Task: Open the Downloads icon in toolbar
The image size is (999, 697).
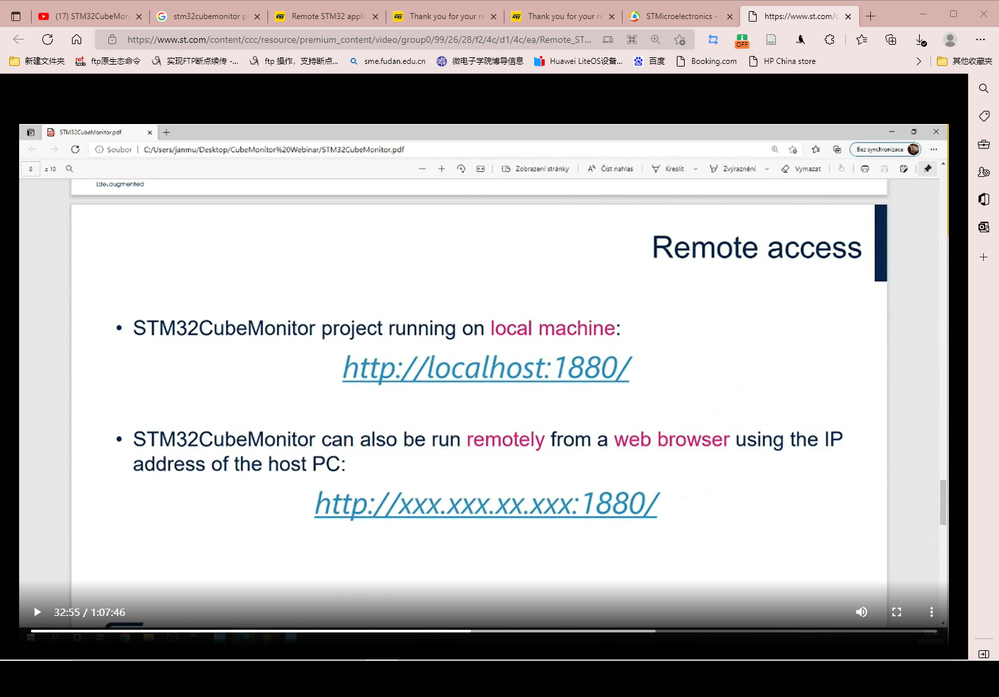Action: 921,40
